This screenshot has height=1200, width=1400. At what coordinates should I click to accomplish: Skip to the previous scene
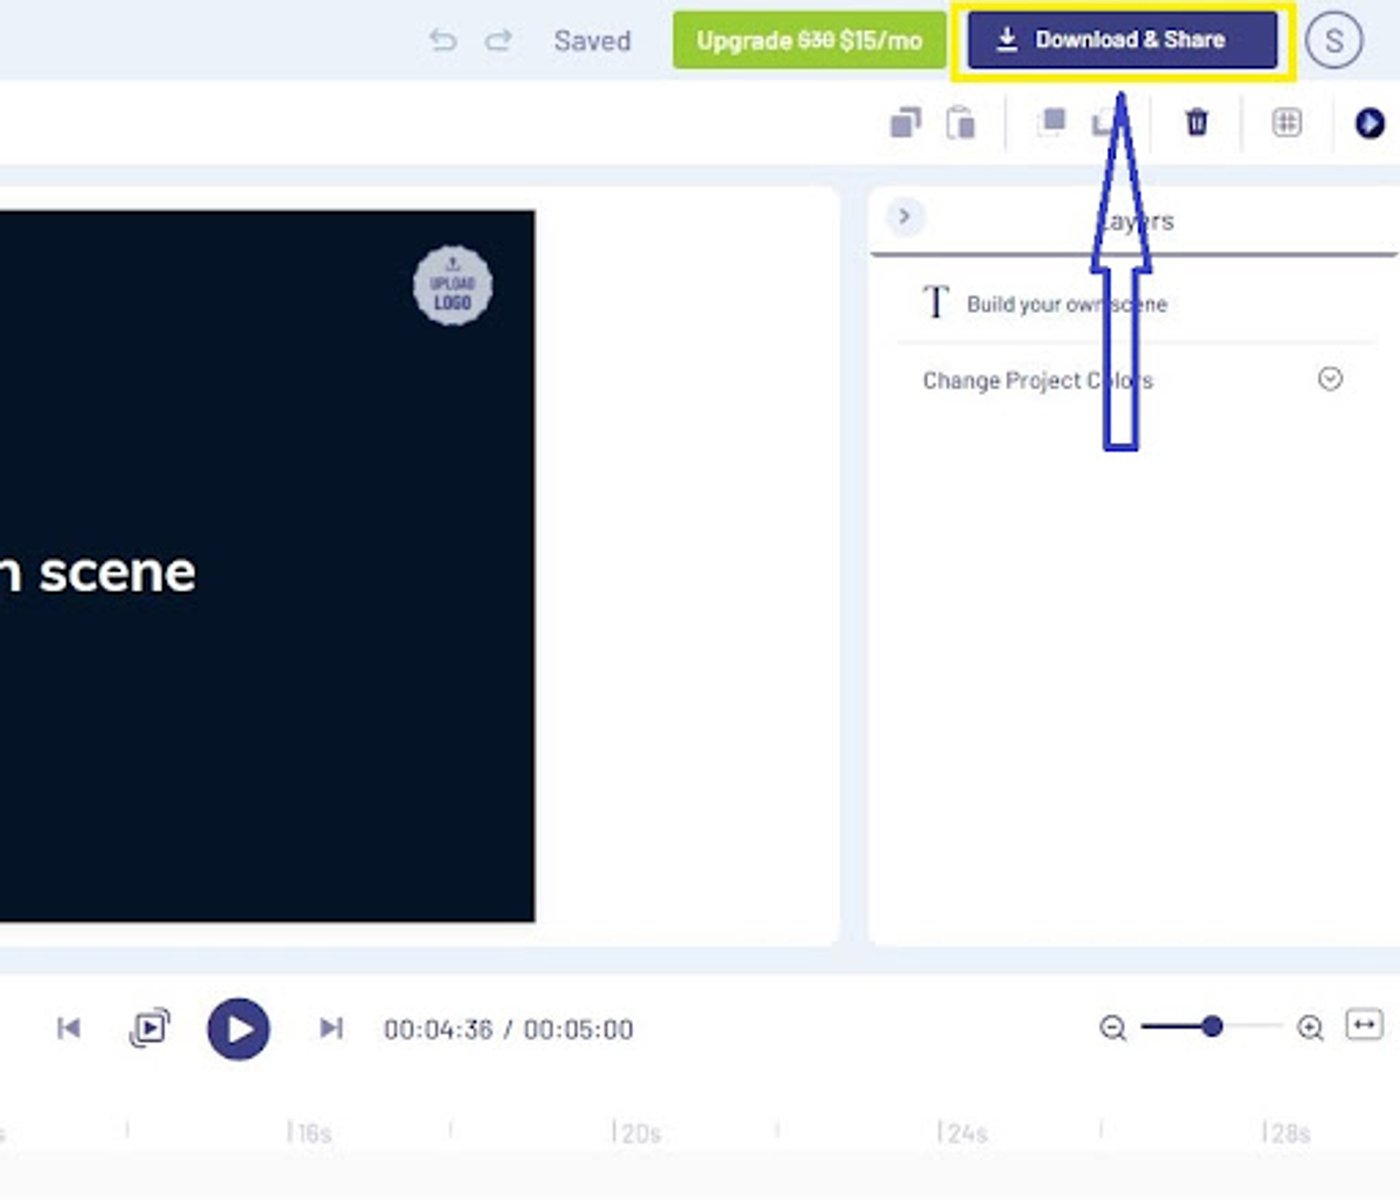point(69,1028)
